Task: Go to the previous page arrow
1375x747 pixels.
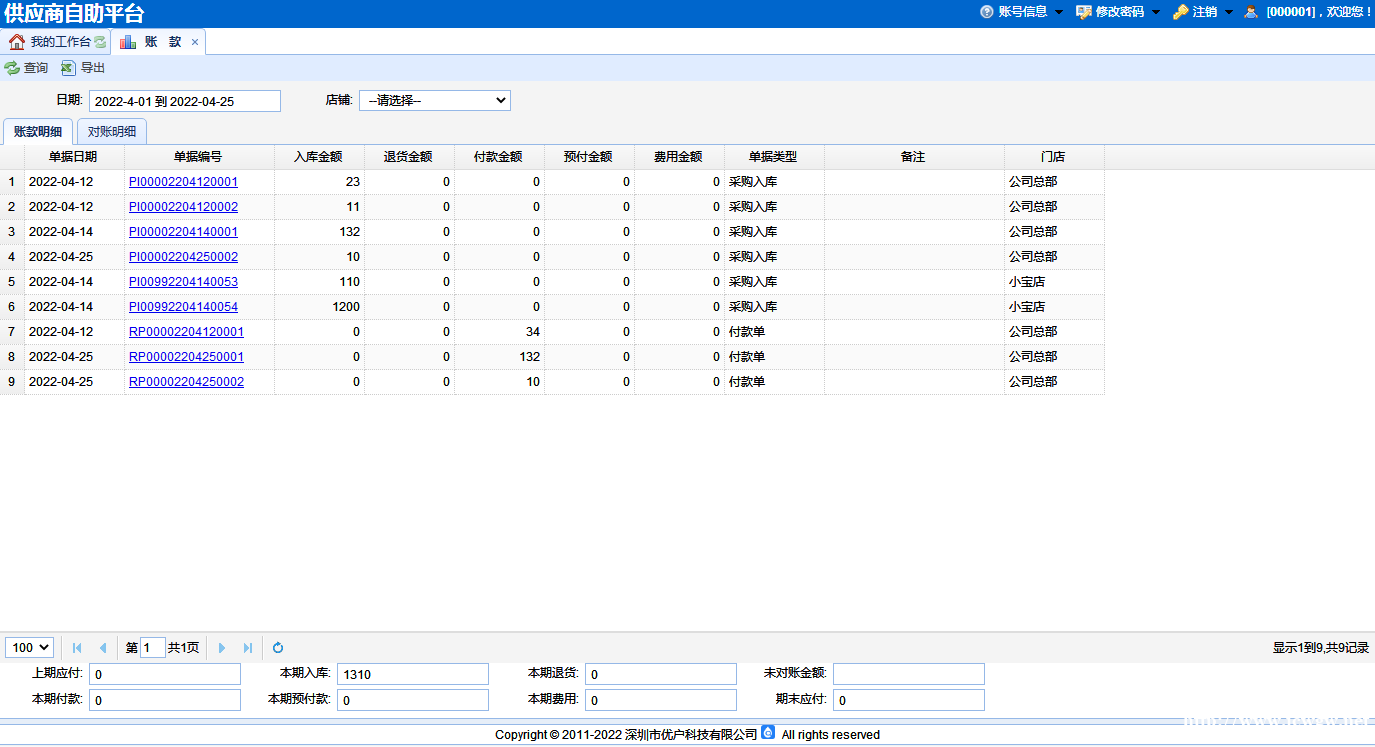Action: pyautogui.click(x=102, y=648)
